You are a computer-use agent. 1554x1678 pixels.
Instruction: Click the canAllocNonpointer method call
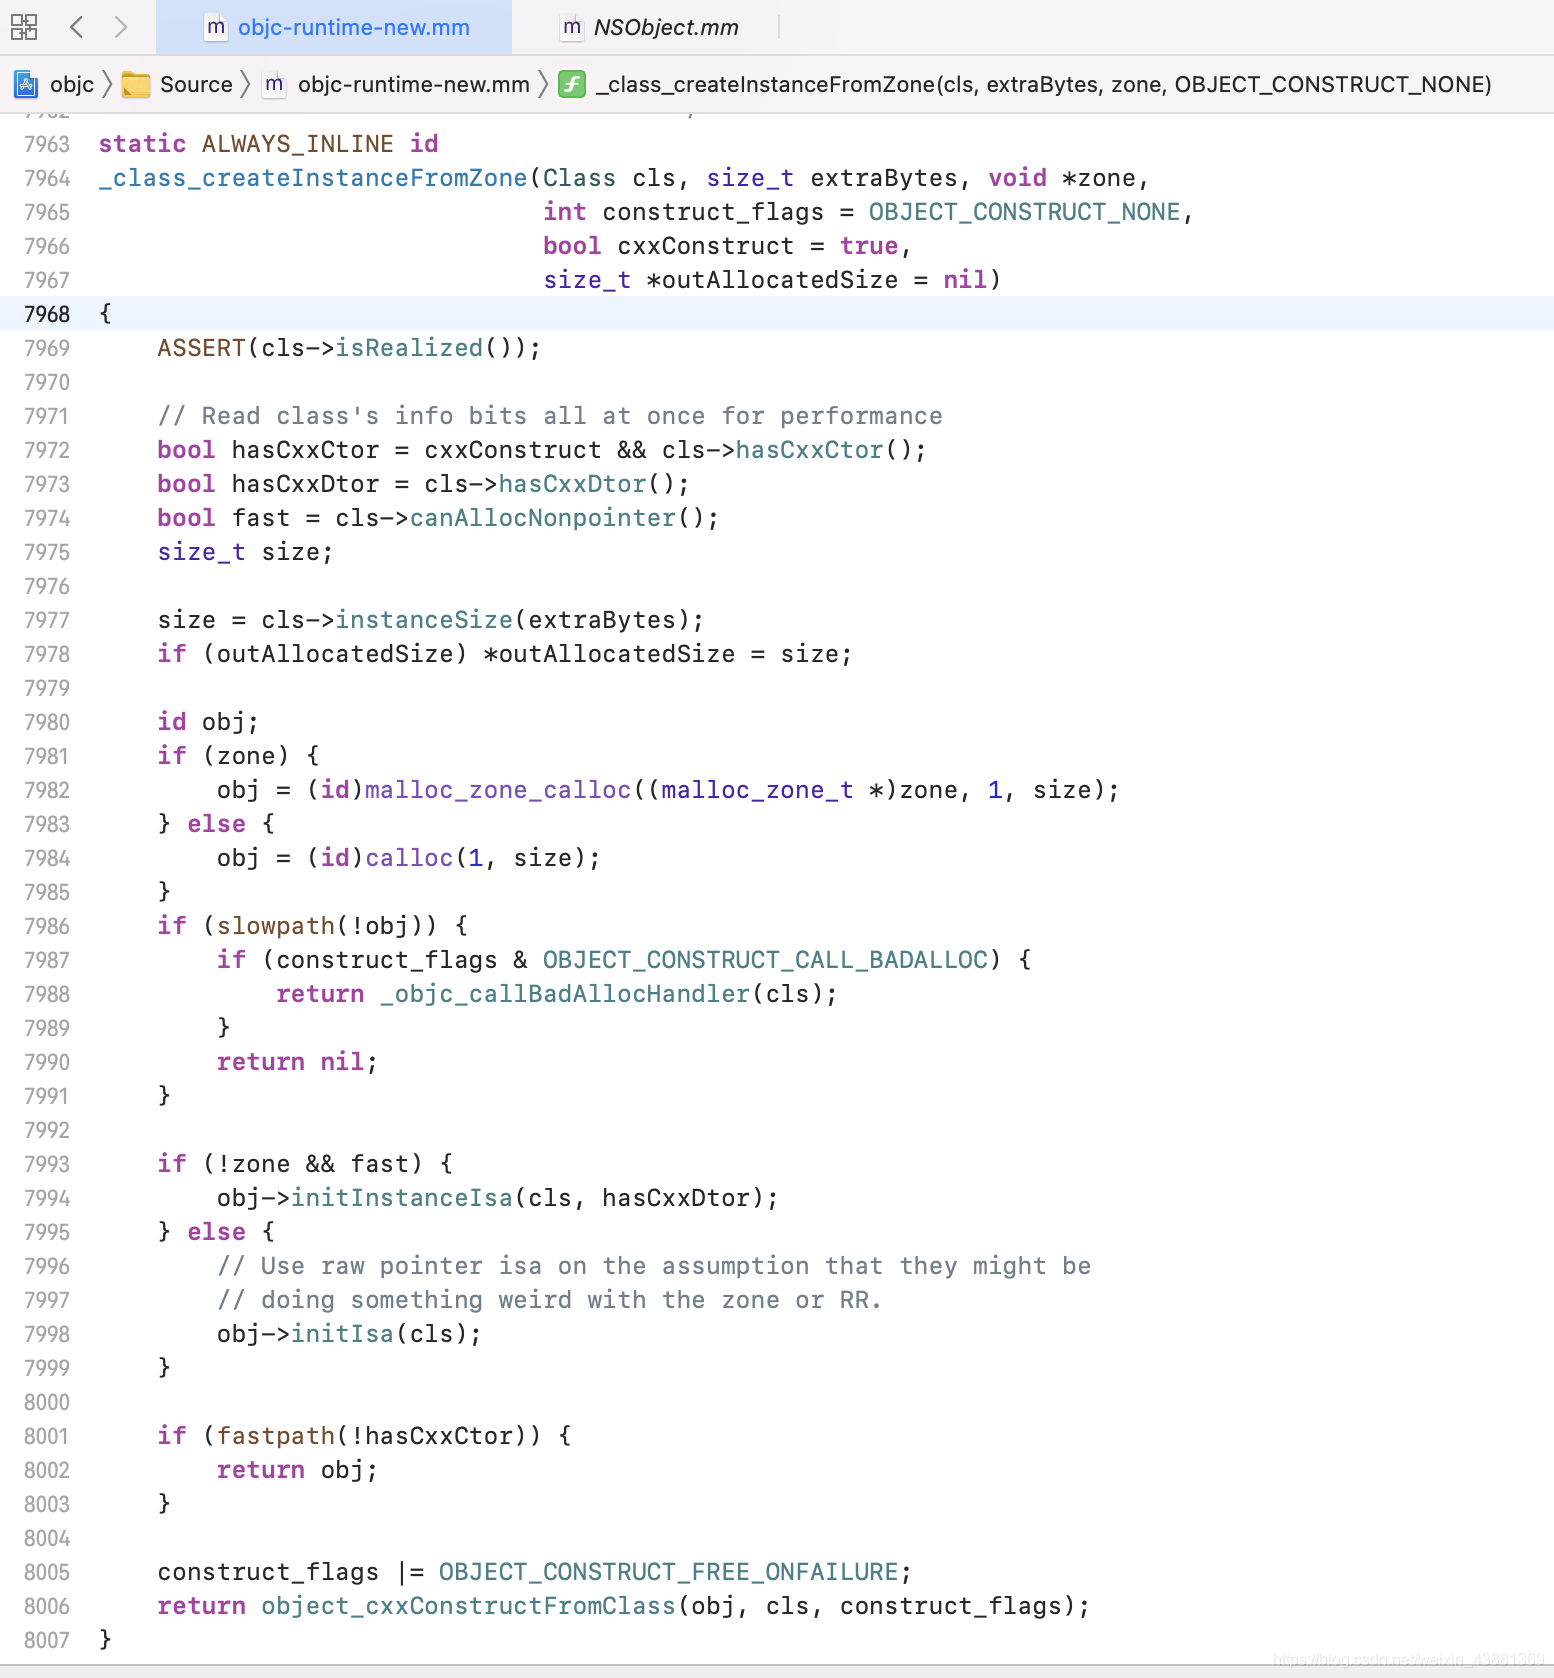coord(543,518)
